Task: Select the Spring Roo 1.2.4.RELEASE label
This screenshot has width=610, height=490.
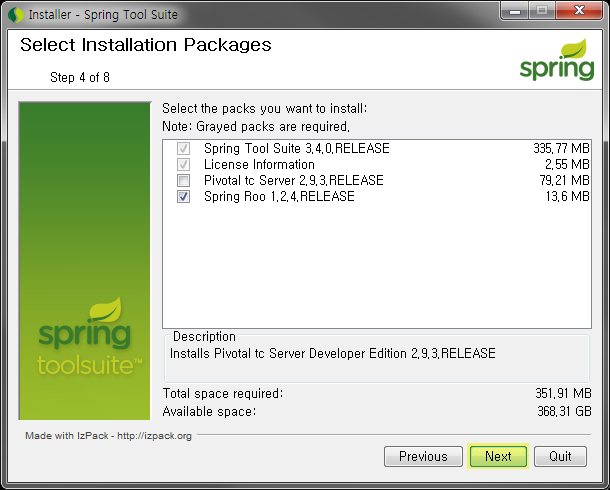Action: [279, 196]
